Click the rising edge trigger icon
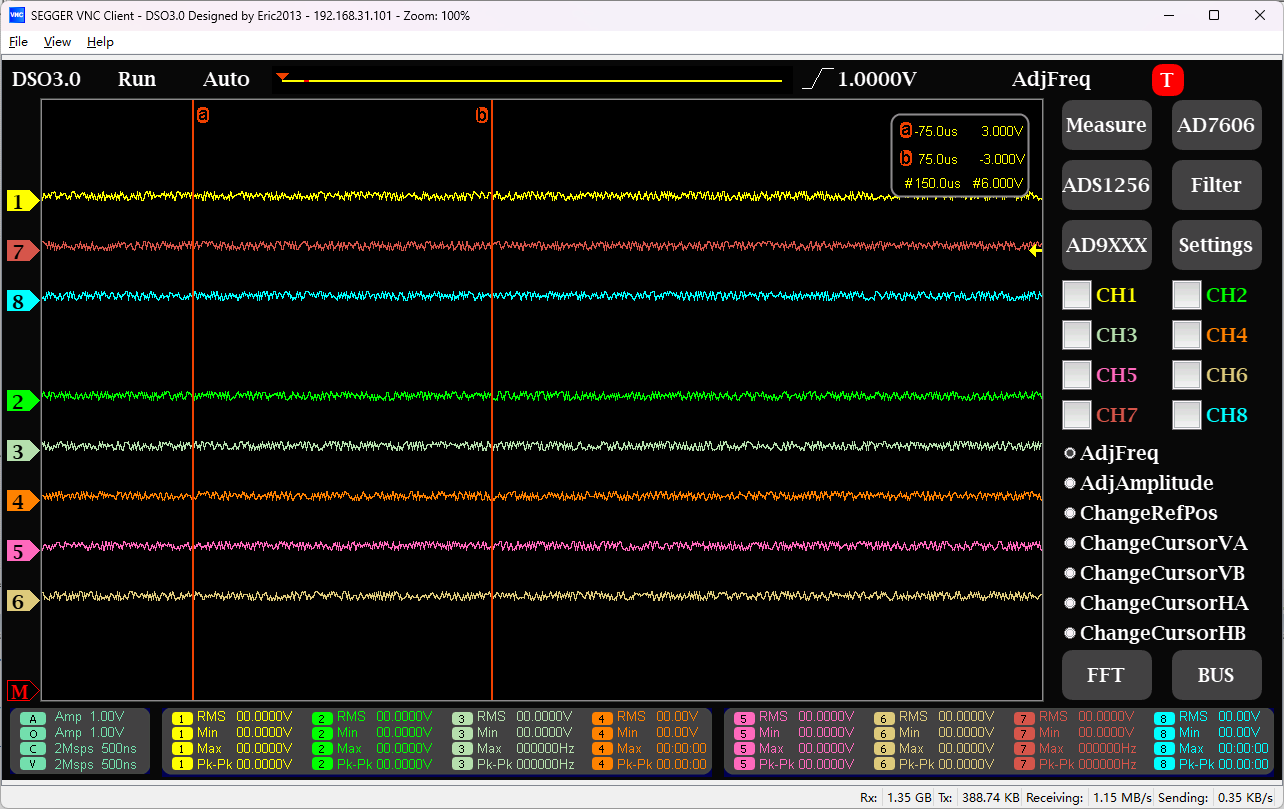This screenshot has width=1284, height=809. 818,79
